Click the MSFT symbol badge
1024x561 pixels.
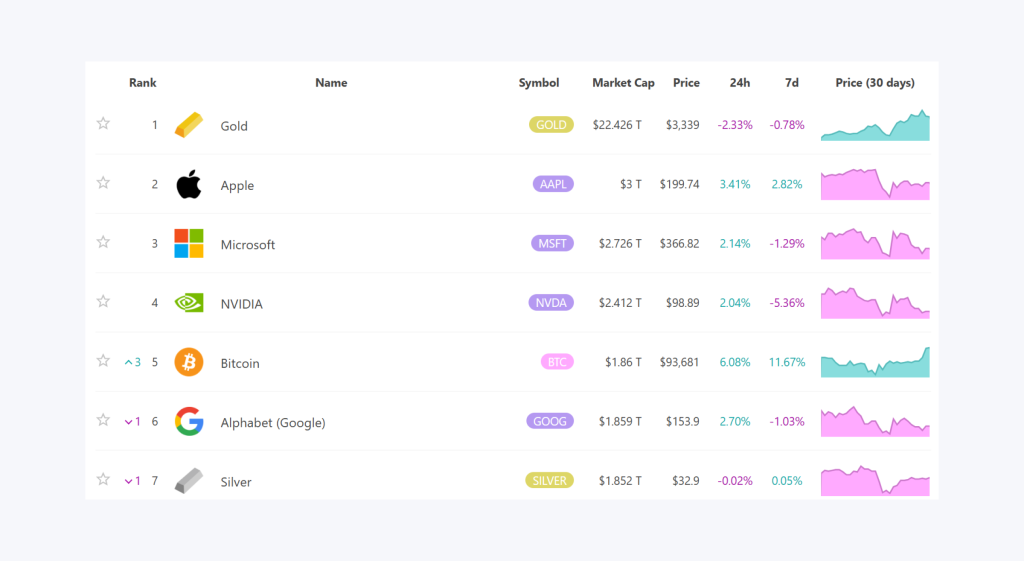tap(552, 244)
